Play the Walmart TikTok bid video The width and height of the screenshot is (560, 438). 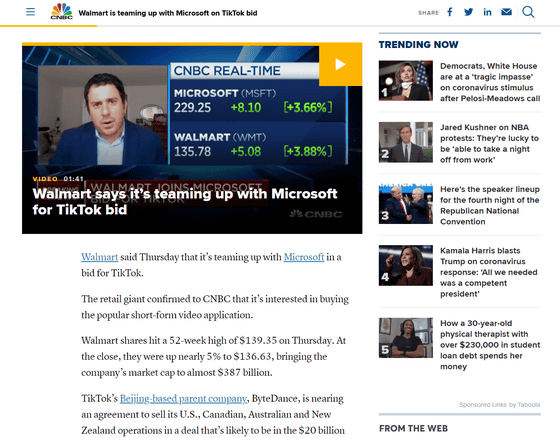[x=340, y=64]
